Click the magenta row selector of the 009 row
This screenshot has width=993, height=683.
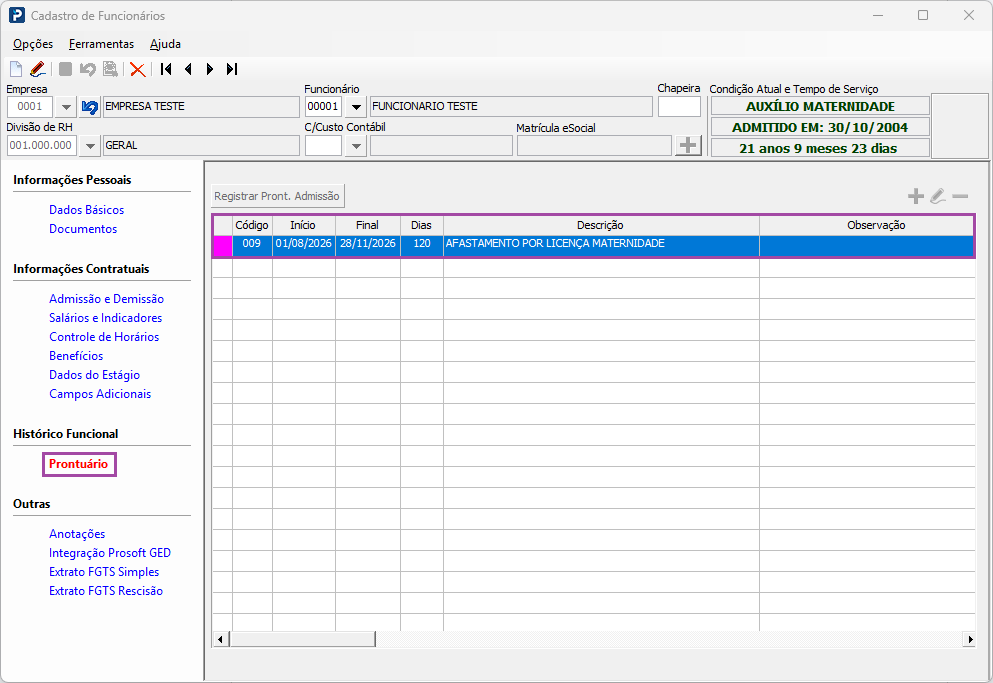223,246
